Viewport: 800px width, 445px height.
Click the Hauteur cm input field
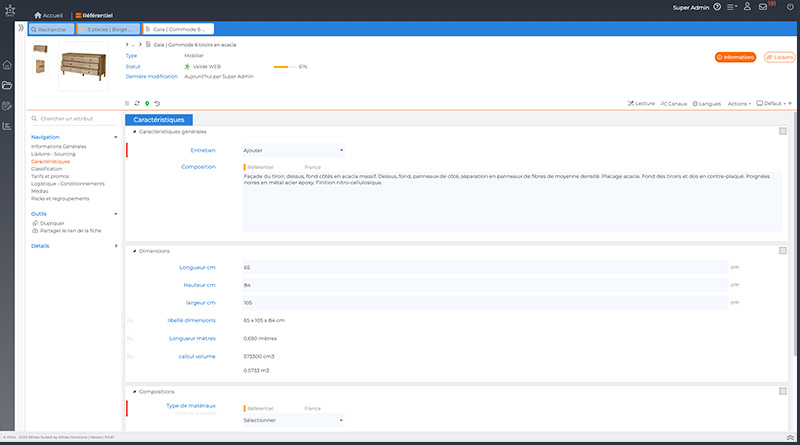(485, 285)
